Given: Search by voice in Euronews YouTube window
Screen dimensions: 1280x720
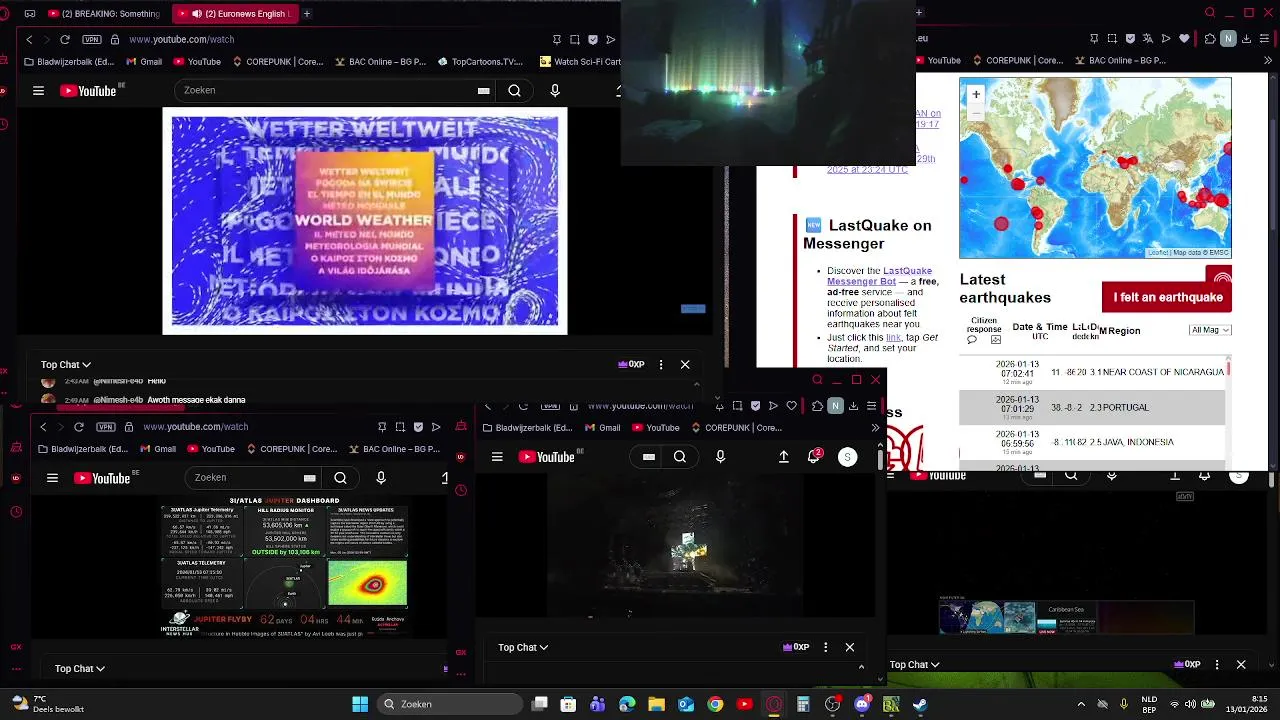Looking at the screenshot, I should (555, 90).
